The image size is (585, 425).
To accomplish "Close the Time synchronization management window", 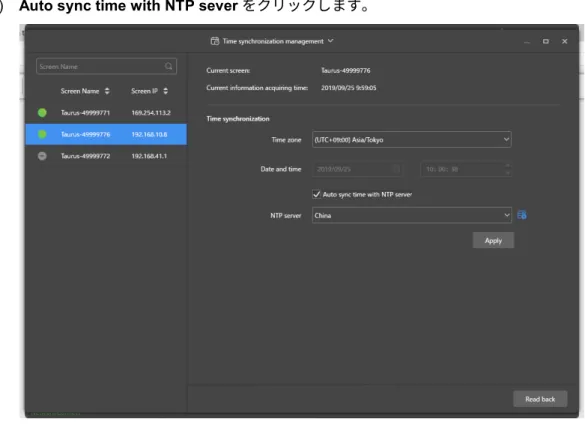I will click(x=564, y=41).
